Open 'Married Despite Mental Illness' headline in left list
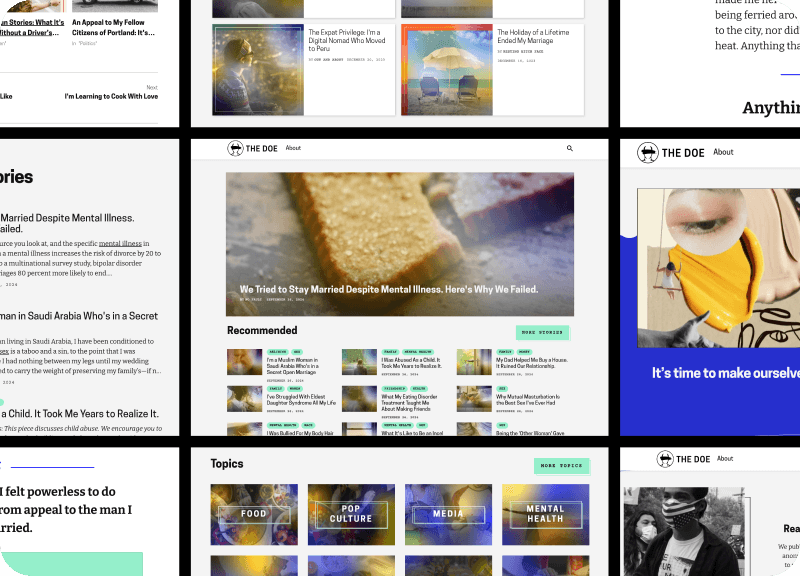This screenshot has height=576, width=800. pyautogui.click(x=67, y=223)
